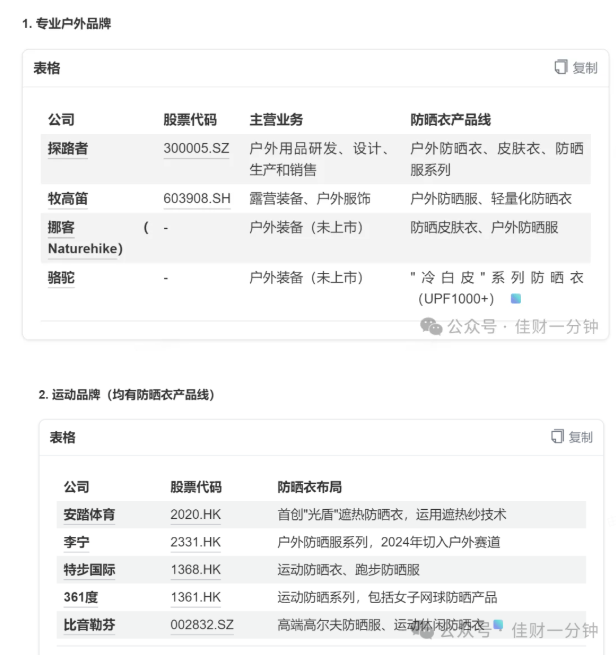616x660 pixels.
Task: Open stock code 1361.HK link
Action: 195,597
